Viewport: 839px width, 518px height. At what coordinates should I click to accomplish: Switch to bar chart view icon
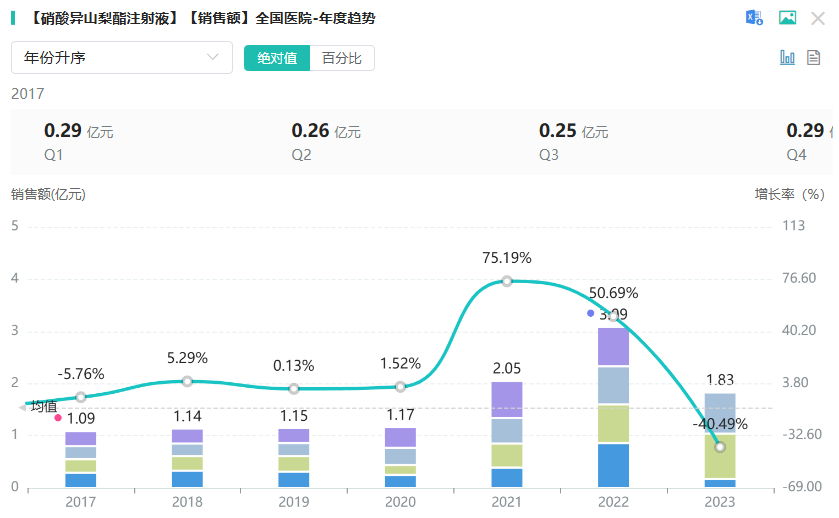click(787, 58)
